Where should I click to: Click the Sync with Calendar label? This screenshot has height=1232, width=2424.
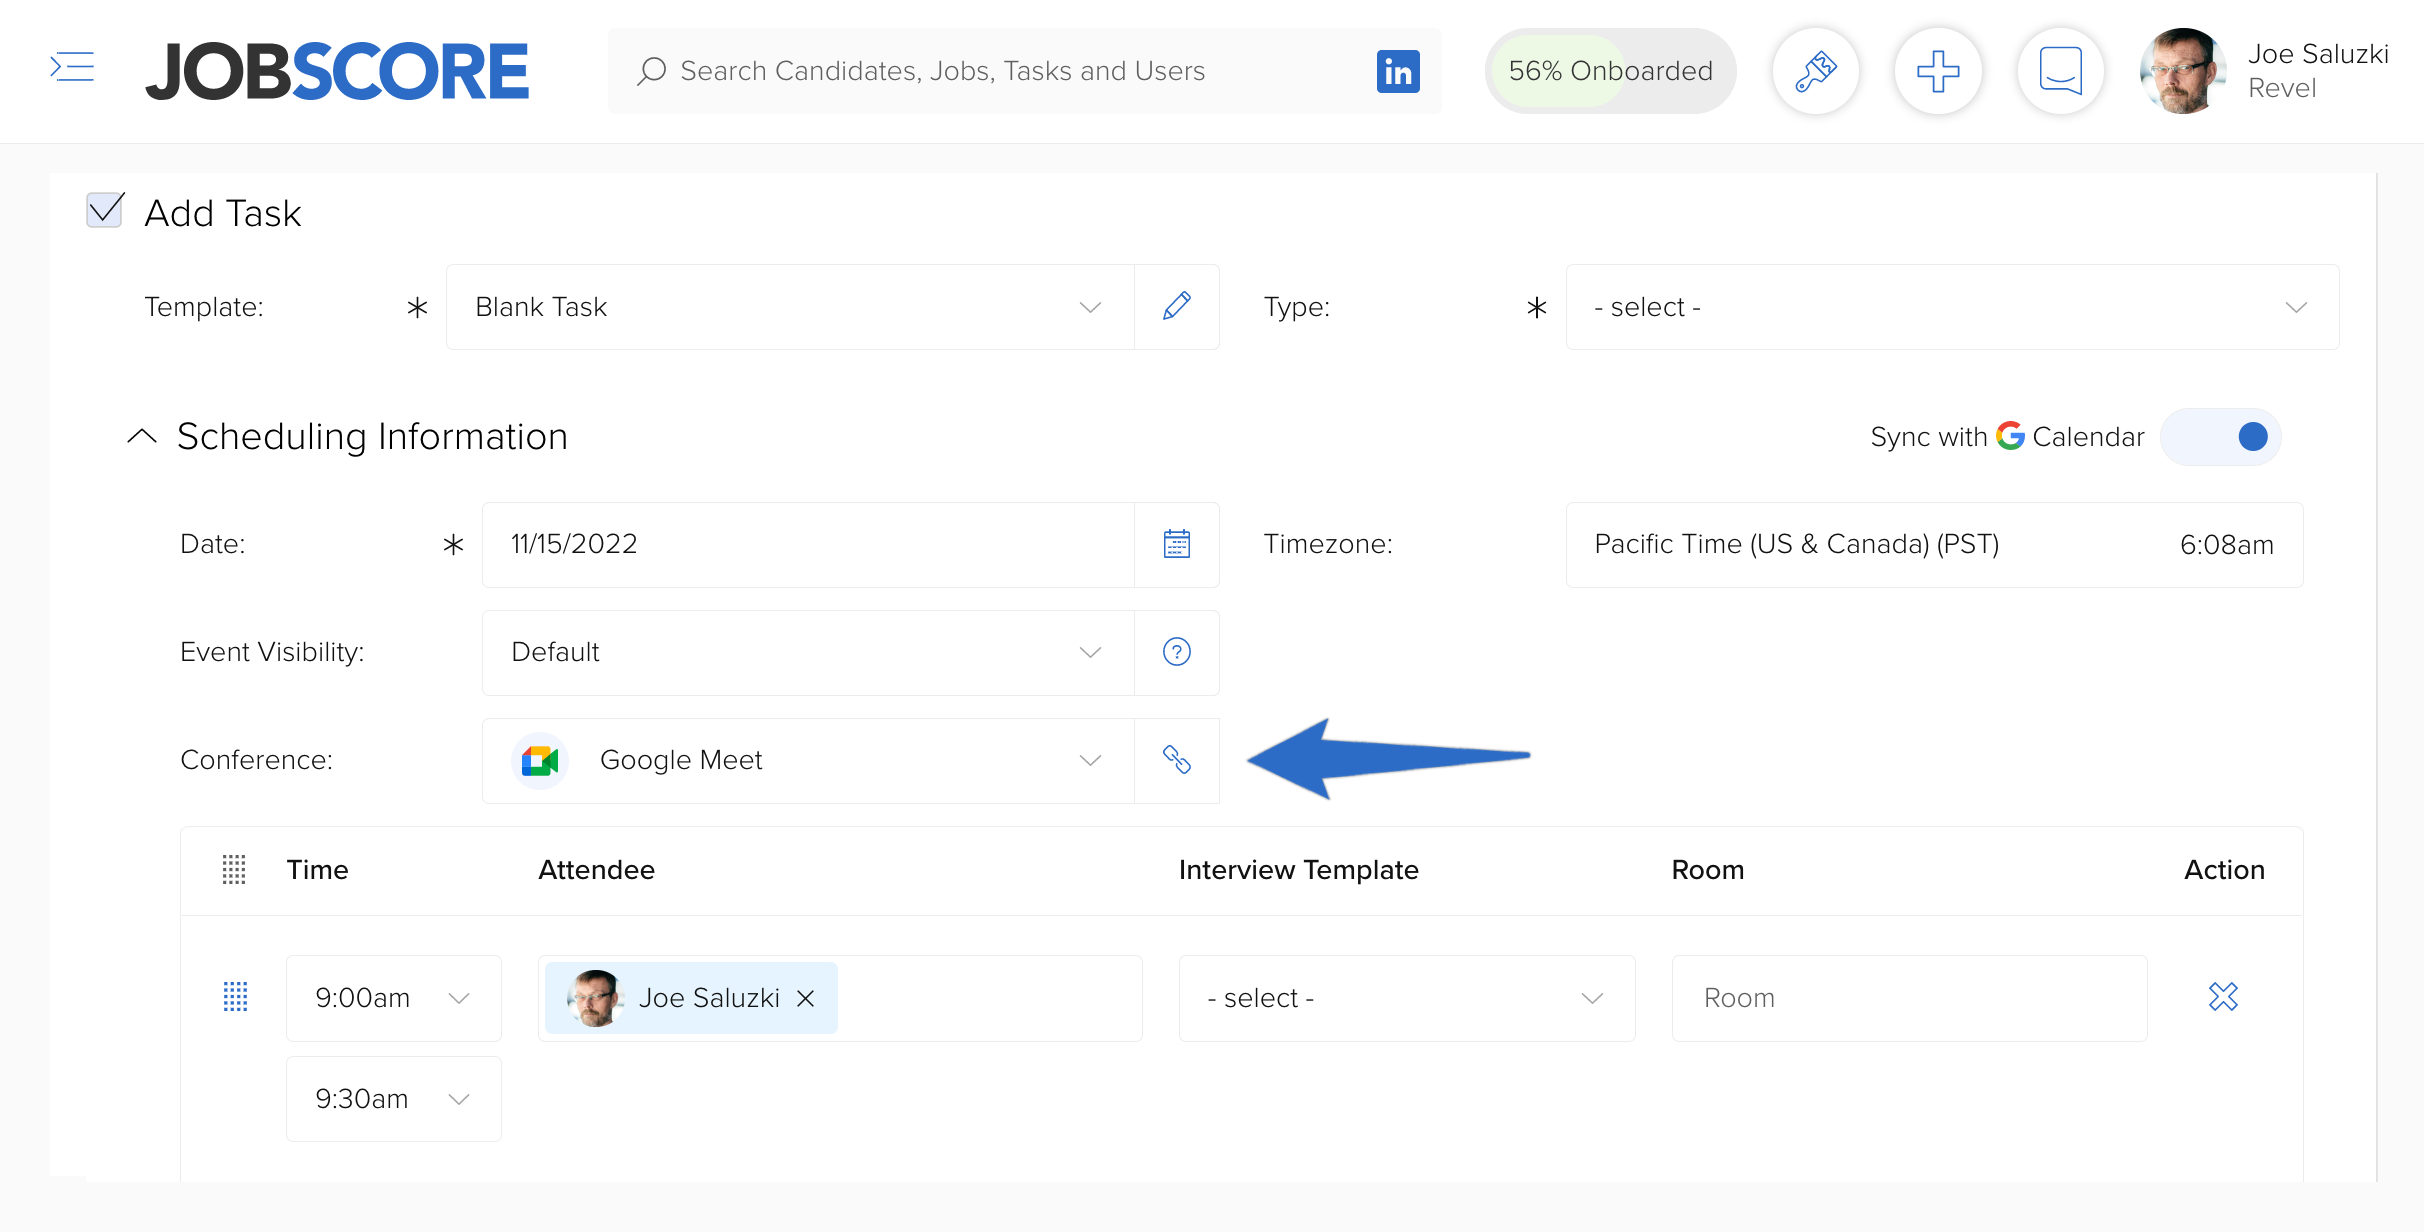[2007, 436]
